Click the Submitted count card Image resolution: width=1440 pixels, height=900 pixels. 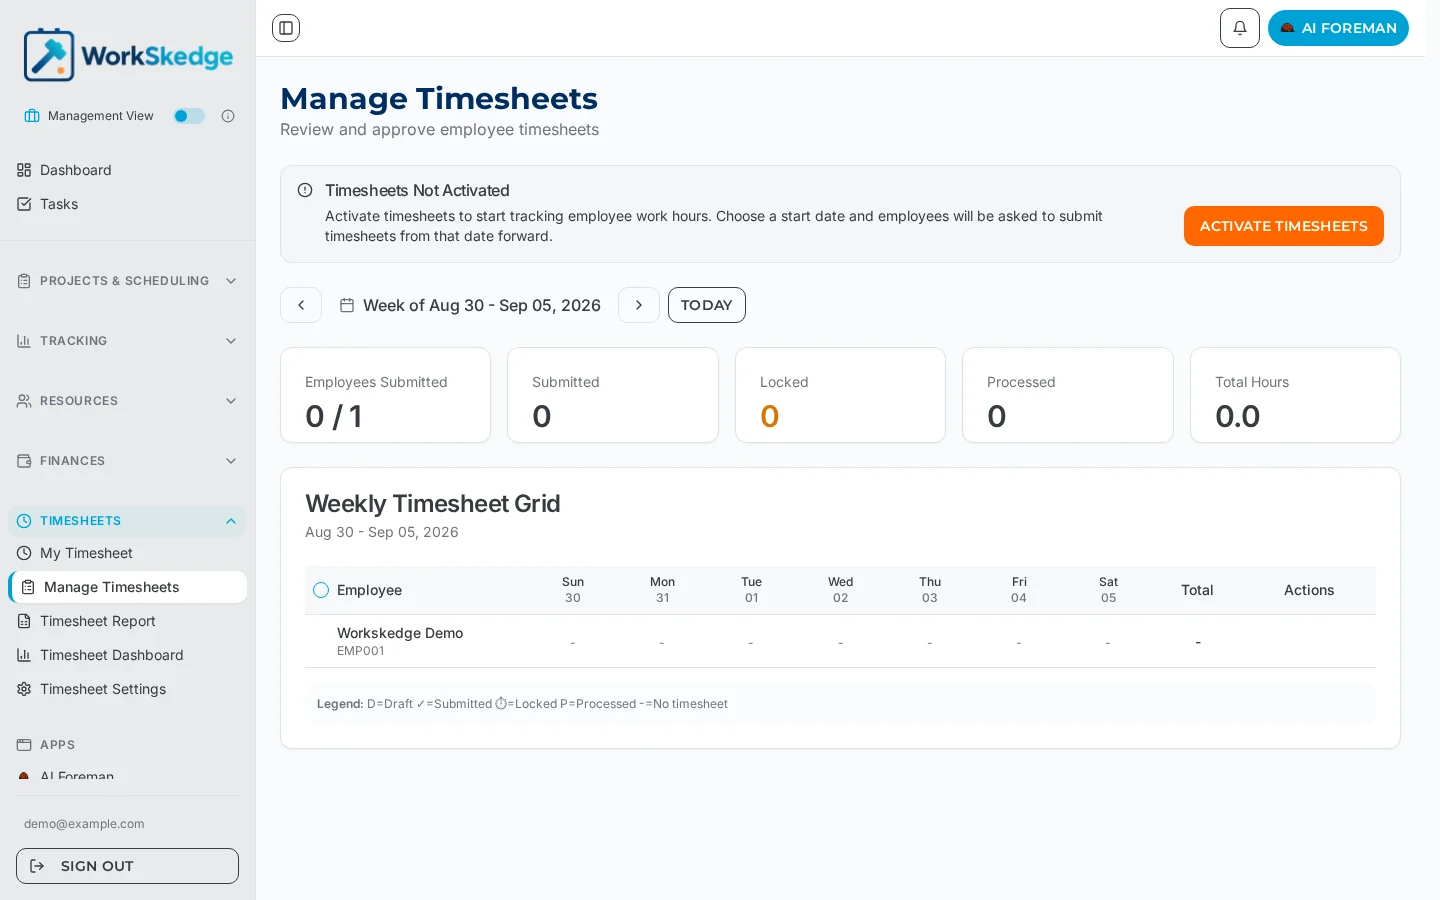[x=613, y=395]
